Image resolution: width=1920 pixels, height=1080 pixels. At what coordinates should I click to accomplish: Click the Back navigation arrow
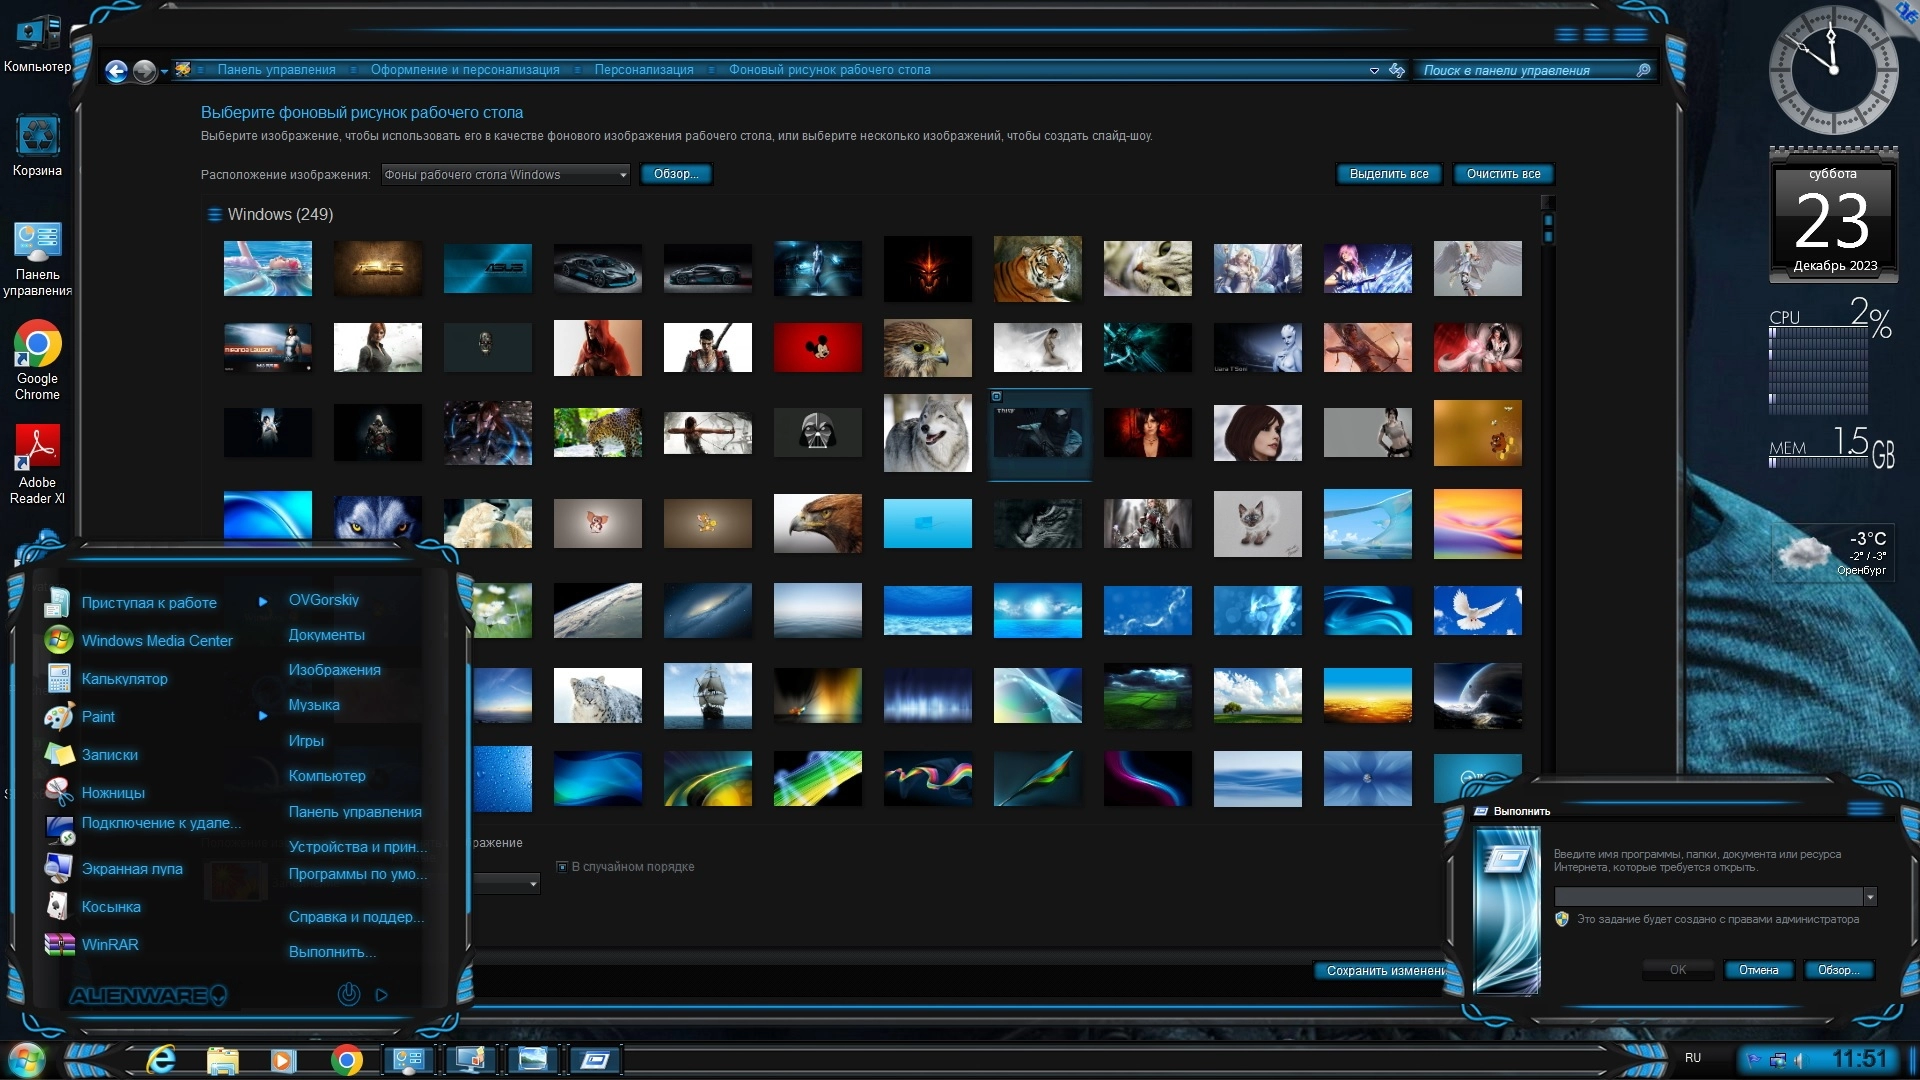coord(116,71)
